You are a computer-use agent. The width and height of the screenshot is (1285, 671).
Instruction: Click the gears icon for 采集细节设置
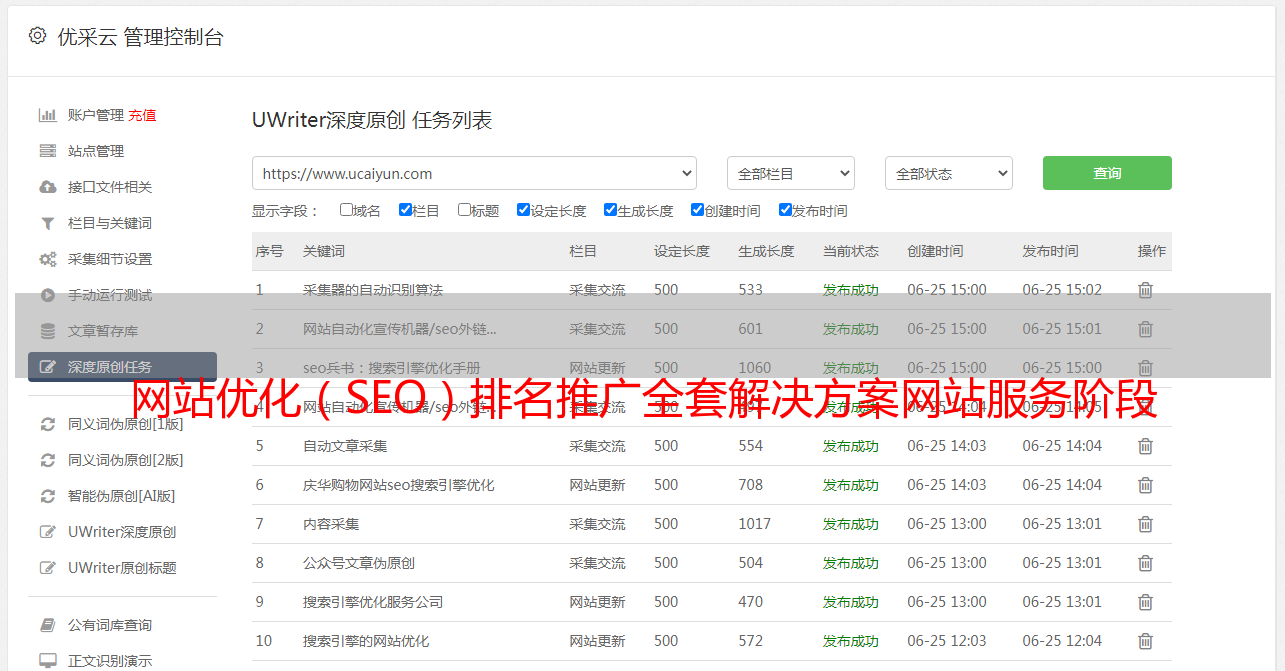47,259
